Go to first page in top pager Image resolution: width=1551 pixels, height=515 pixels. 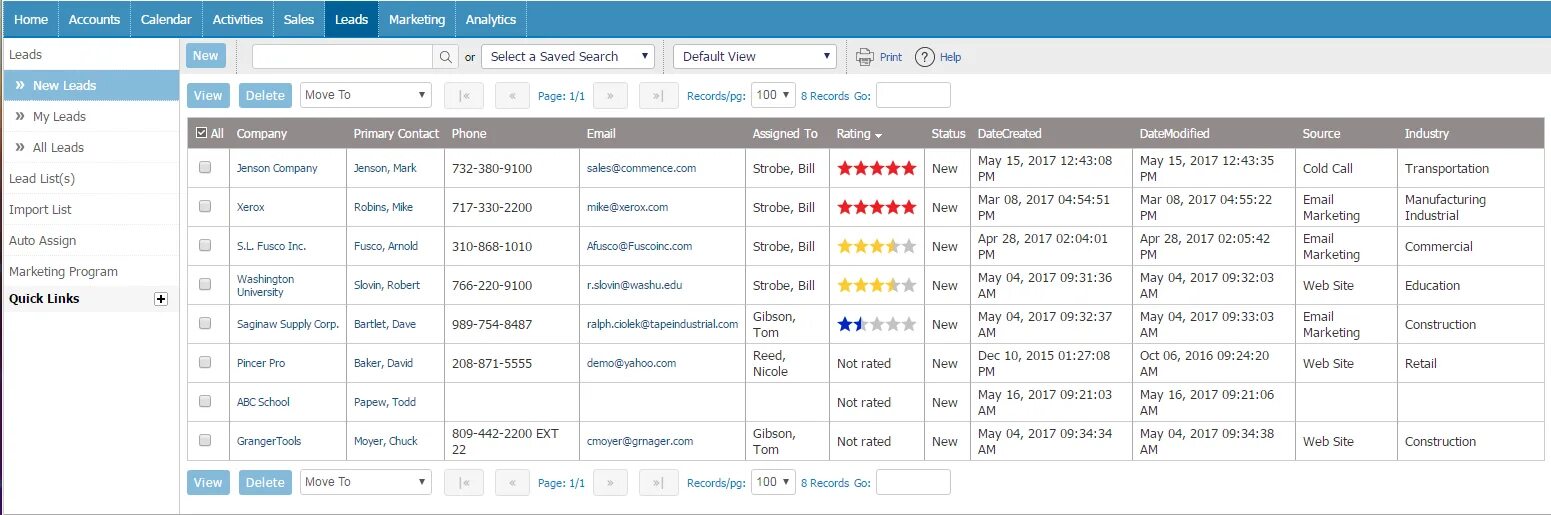(x=464, y=95)
